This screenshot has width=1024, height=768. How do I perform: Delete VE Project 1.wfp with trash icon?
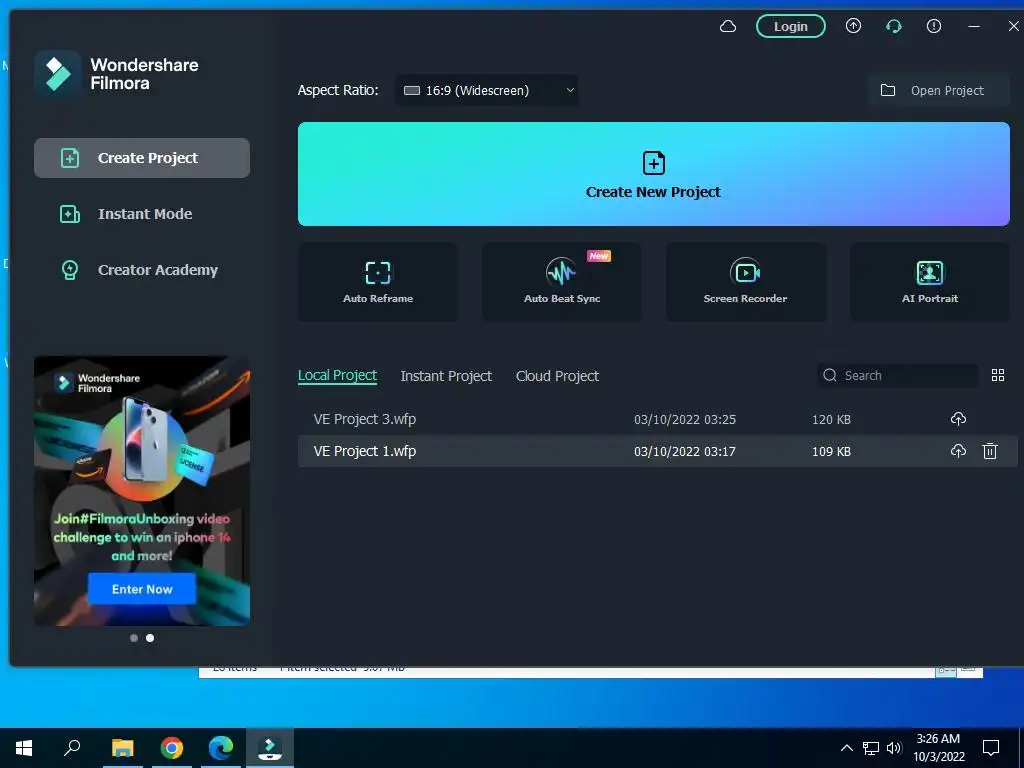(990, 451)
